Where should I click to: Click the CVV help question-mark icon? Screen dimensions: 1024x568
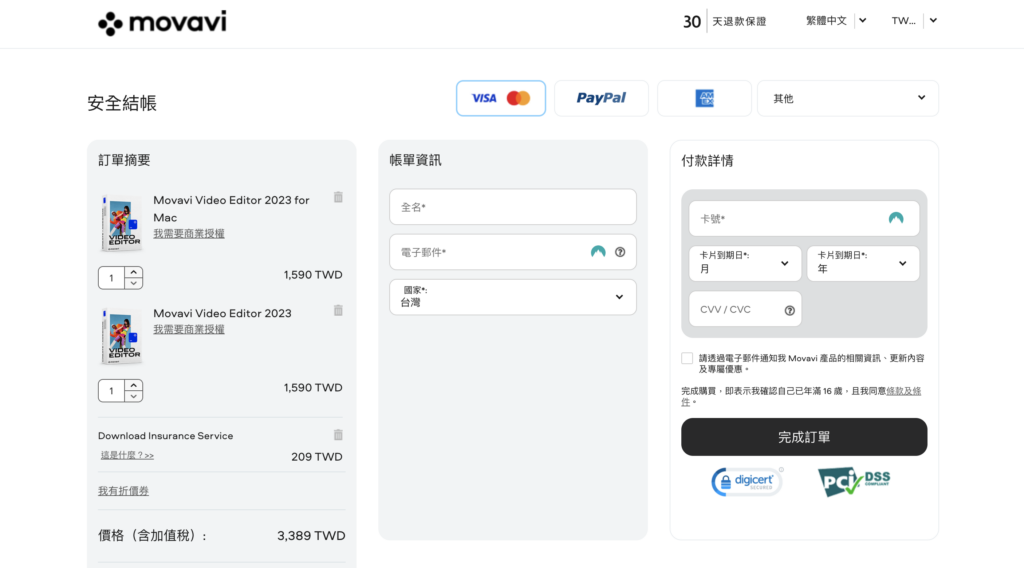[790, 311]
